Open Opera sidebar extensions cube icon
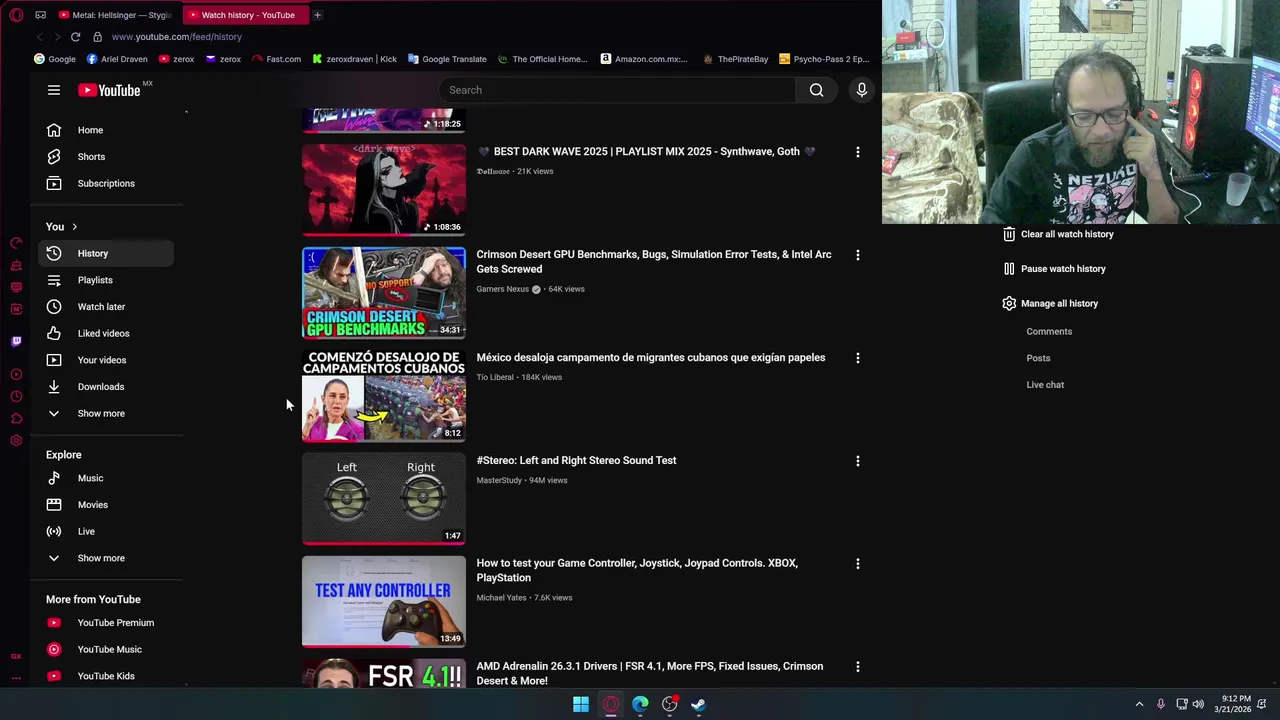 [16, 418]
